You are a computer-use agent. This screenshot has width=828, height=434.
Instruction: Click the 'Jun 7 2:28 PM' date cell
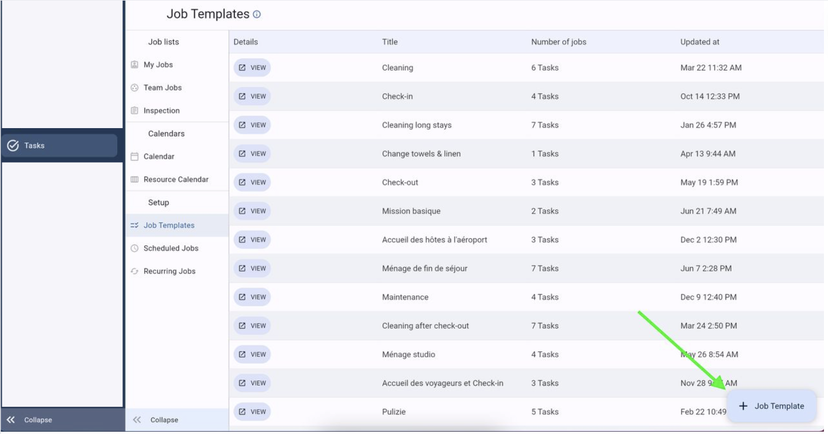click(706, 268)
